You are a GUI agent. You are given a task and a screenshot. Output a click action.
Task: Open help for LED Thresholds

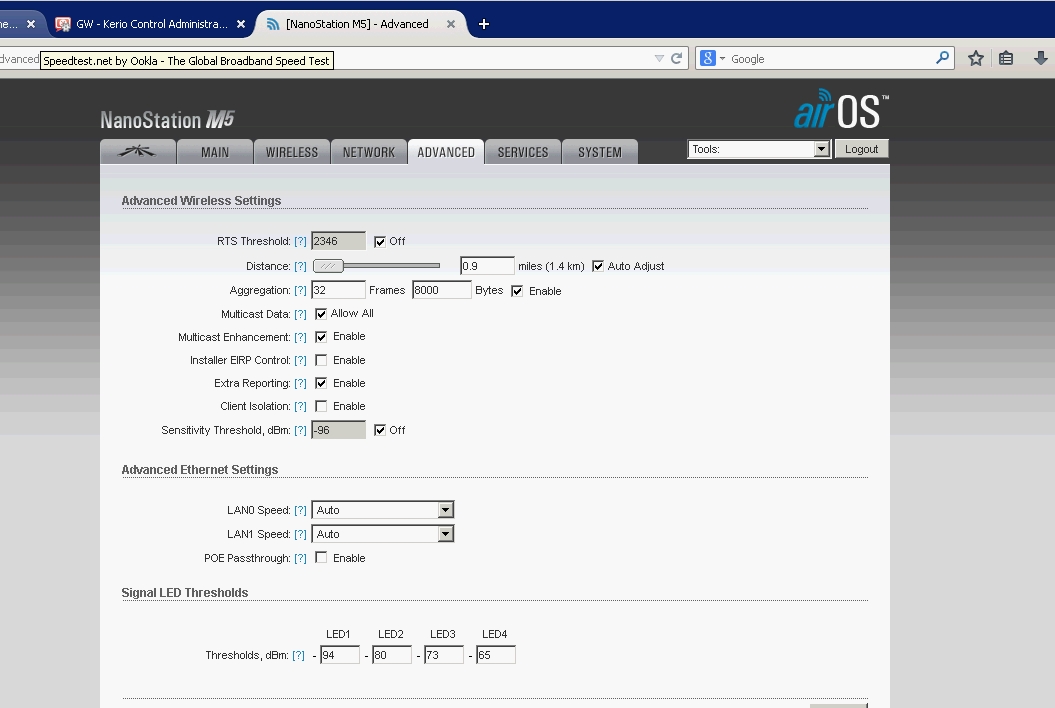[298, 656]
